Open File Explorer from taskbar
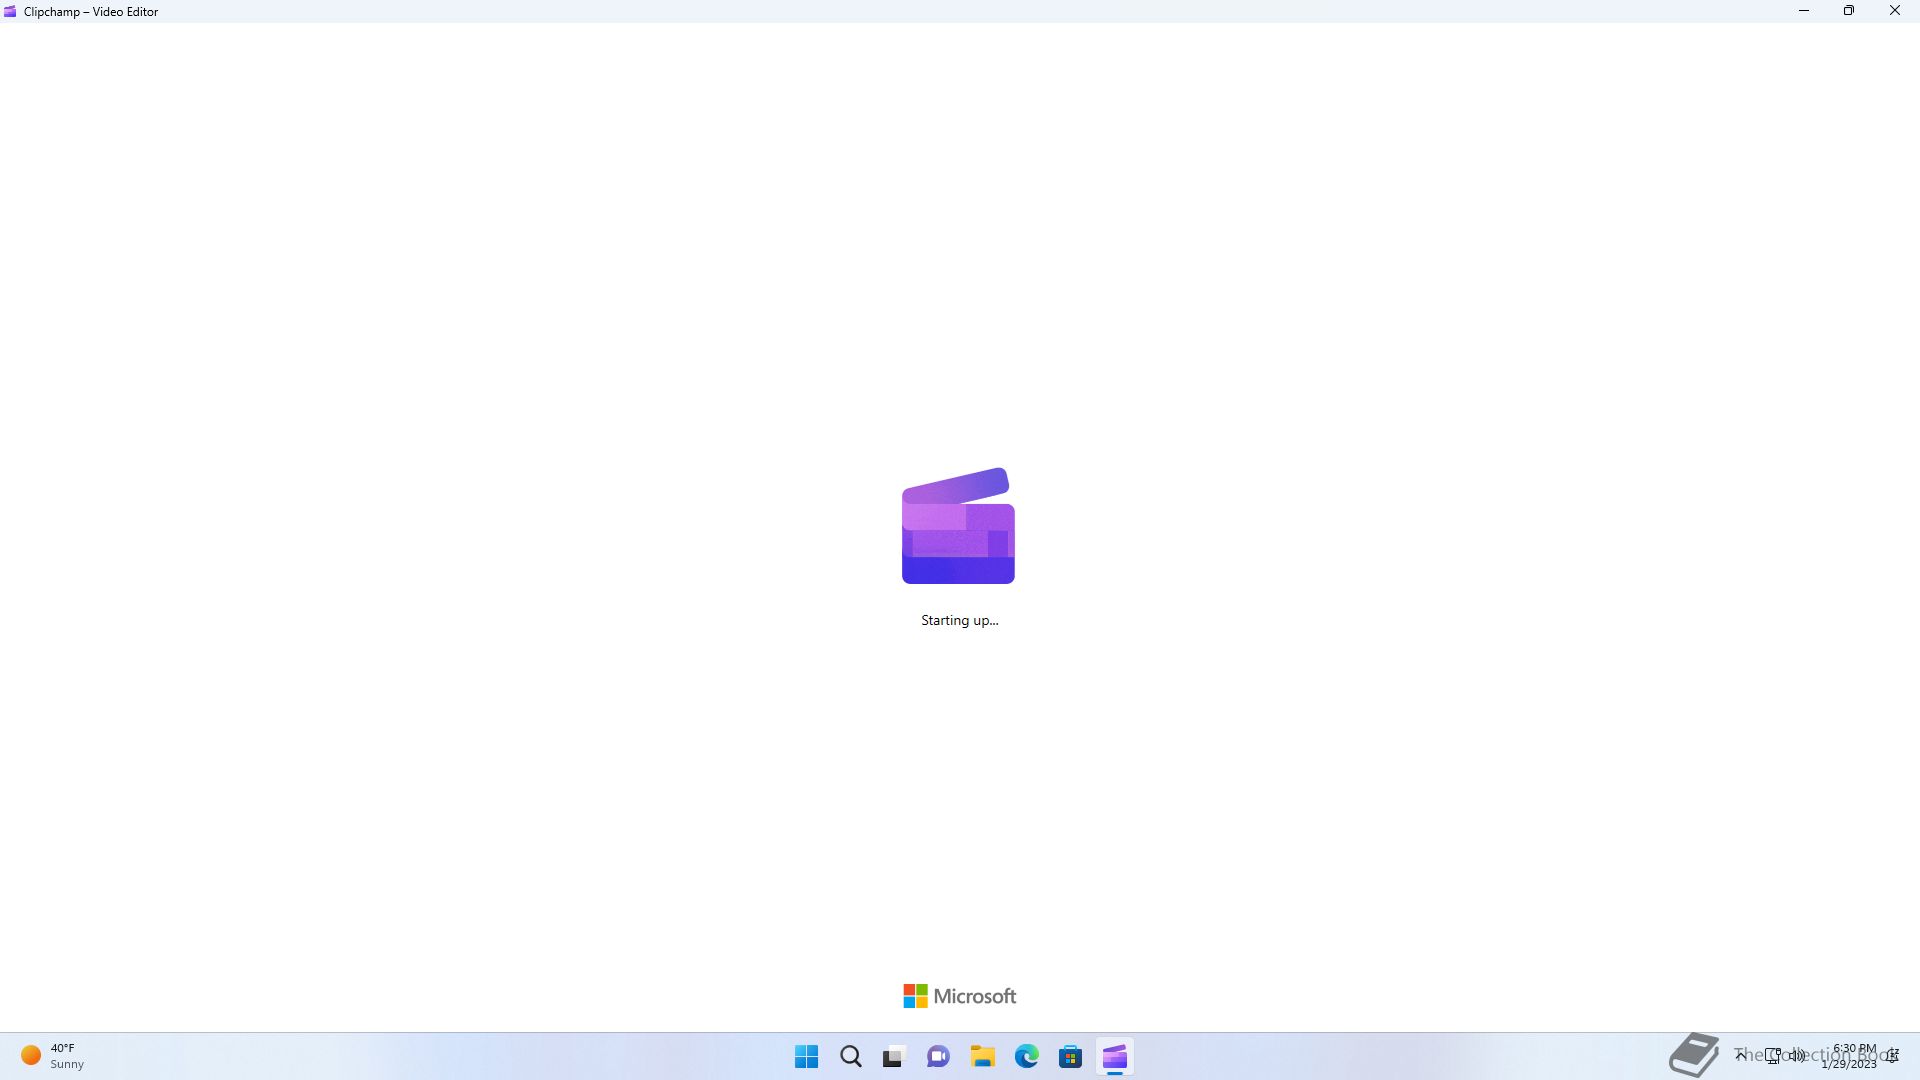Image resolution: width=1920 pixels, height=1080 pixels. 982,1057
